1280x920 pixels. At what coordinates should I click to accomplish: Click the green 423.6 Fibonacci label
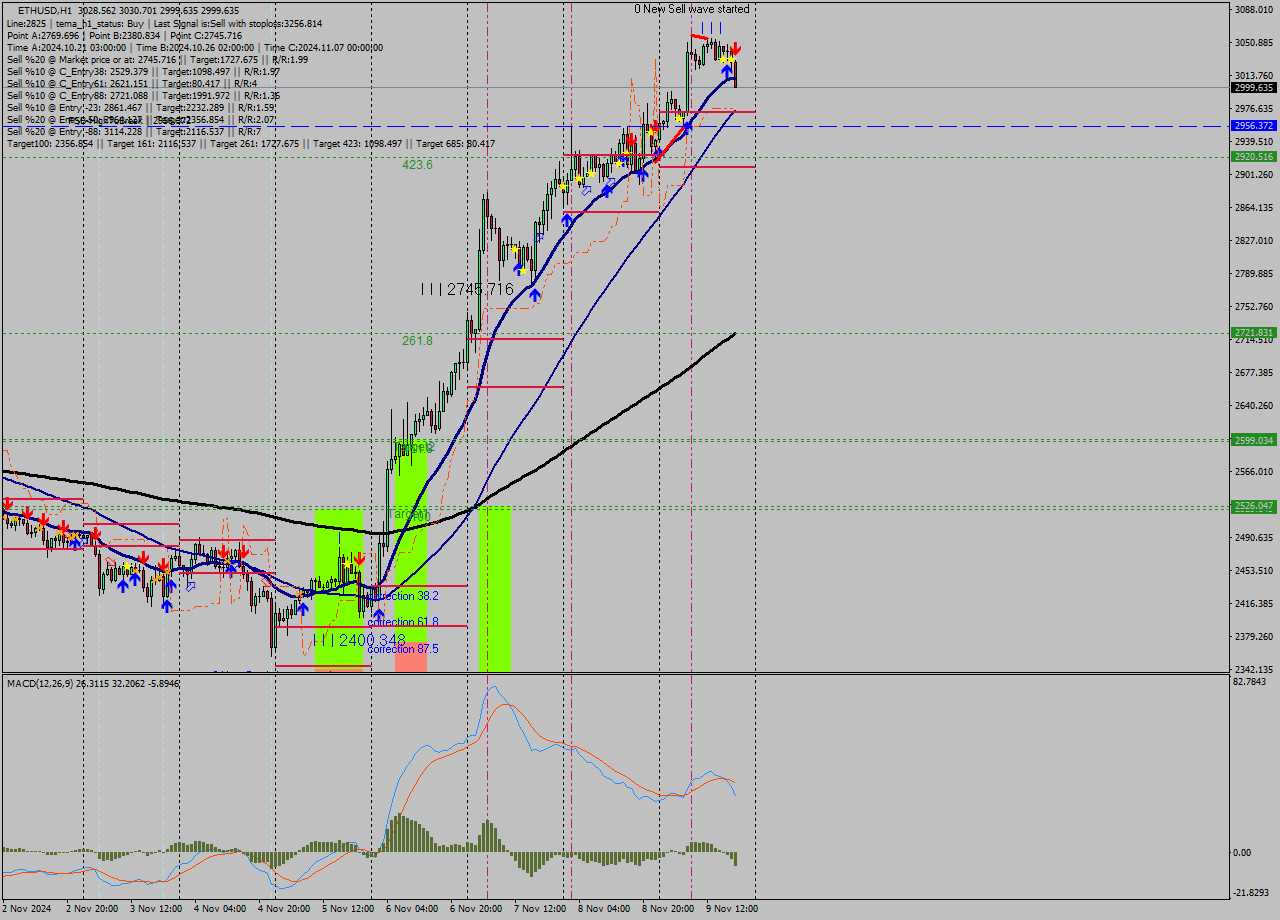coord(417,165)
